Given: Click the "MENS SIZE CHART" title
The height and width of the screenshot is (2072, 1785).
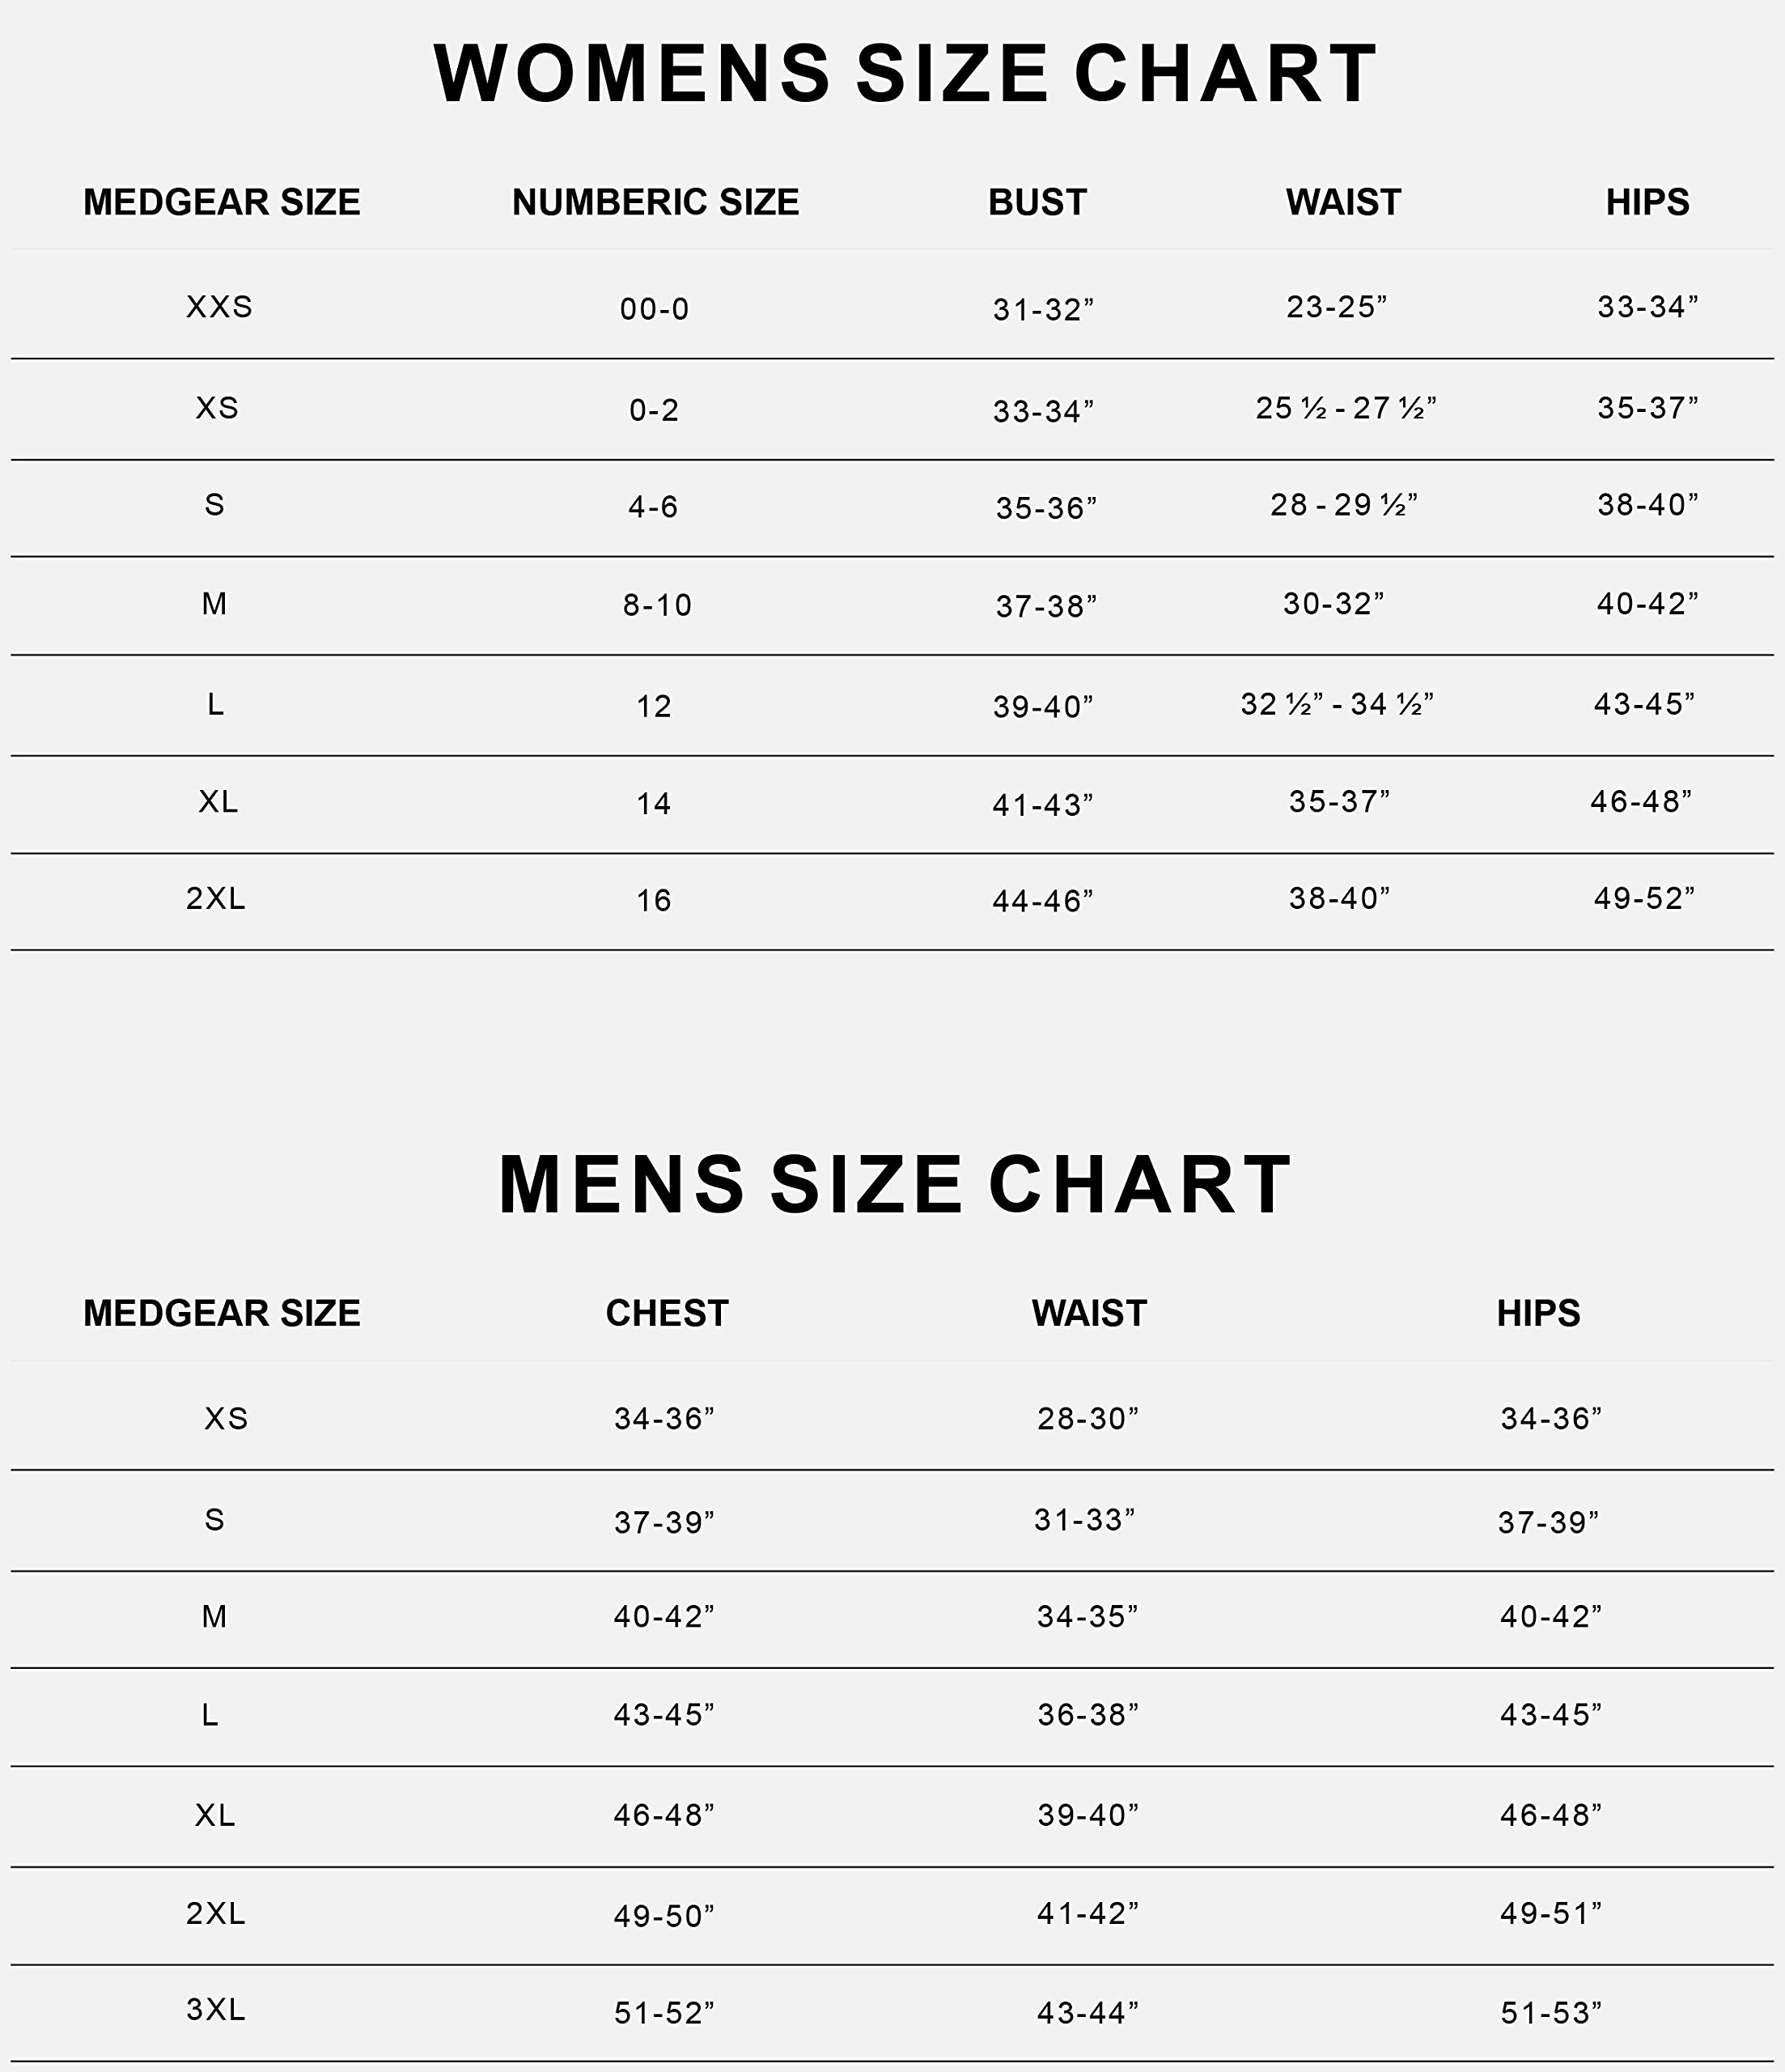Looking at the screenshot, I should click(895, 1185).
